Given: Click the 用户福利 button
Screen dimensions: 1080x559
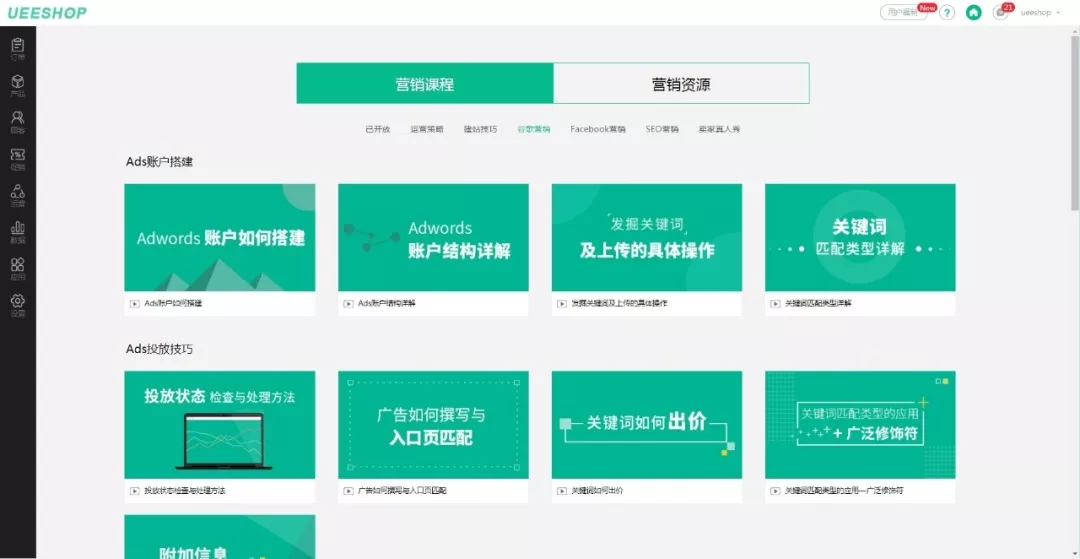Looking at the screenshot, I should pyautogui.click(x=902, y=13).
